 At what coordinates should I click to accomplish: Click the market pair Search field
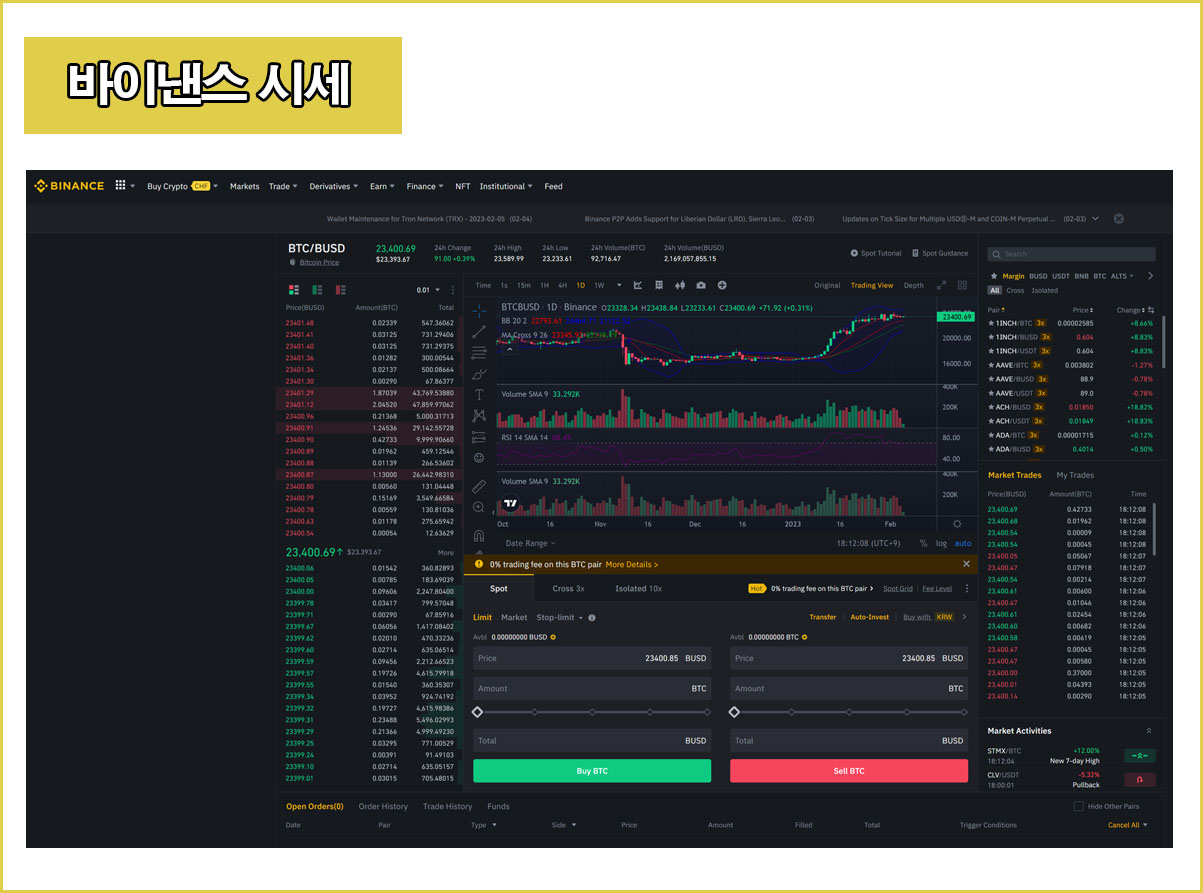[1072, 254]
